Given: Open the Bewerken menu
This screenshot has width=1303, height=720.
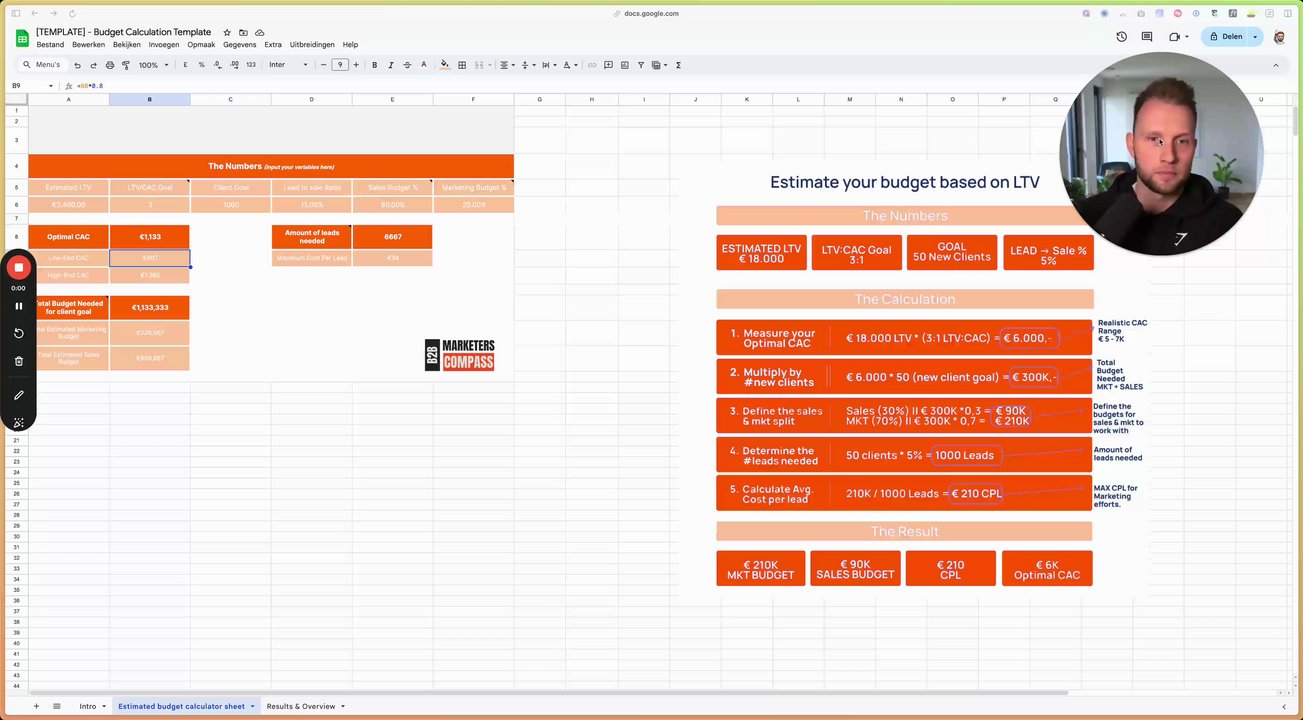Looking at the screenshot, I should 88,45.
